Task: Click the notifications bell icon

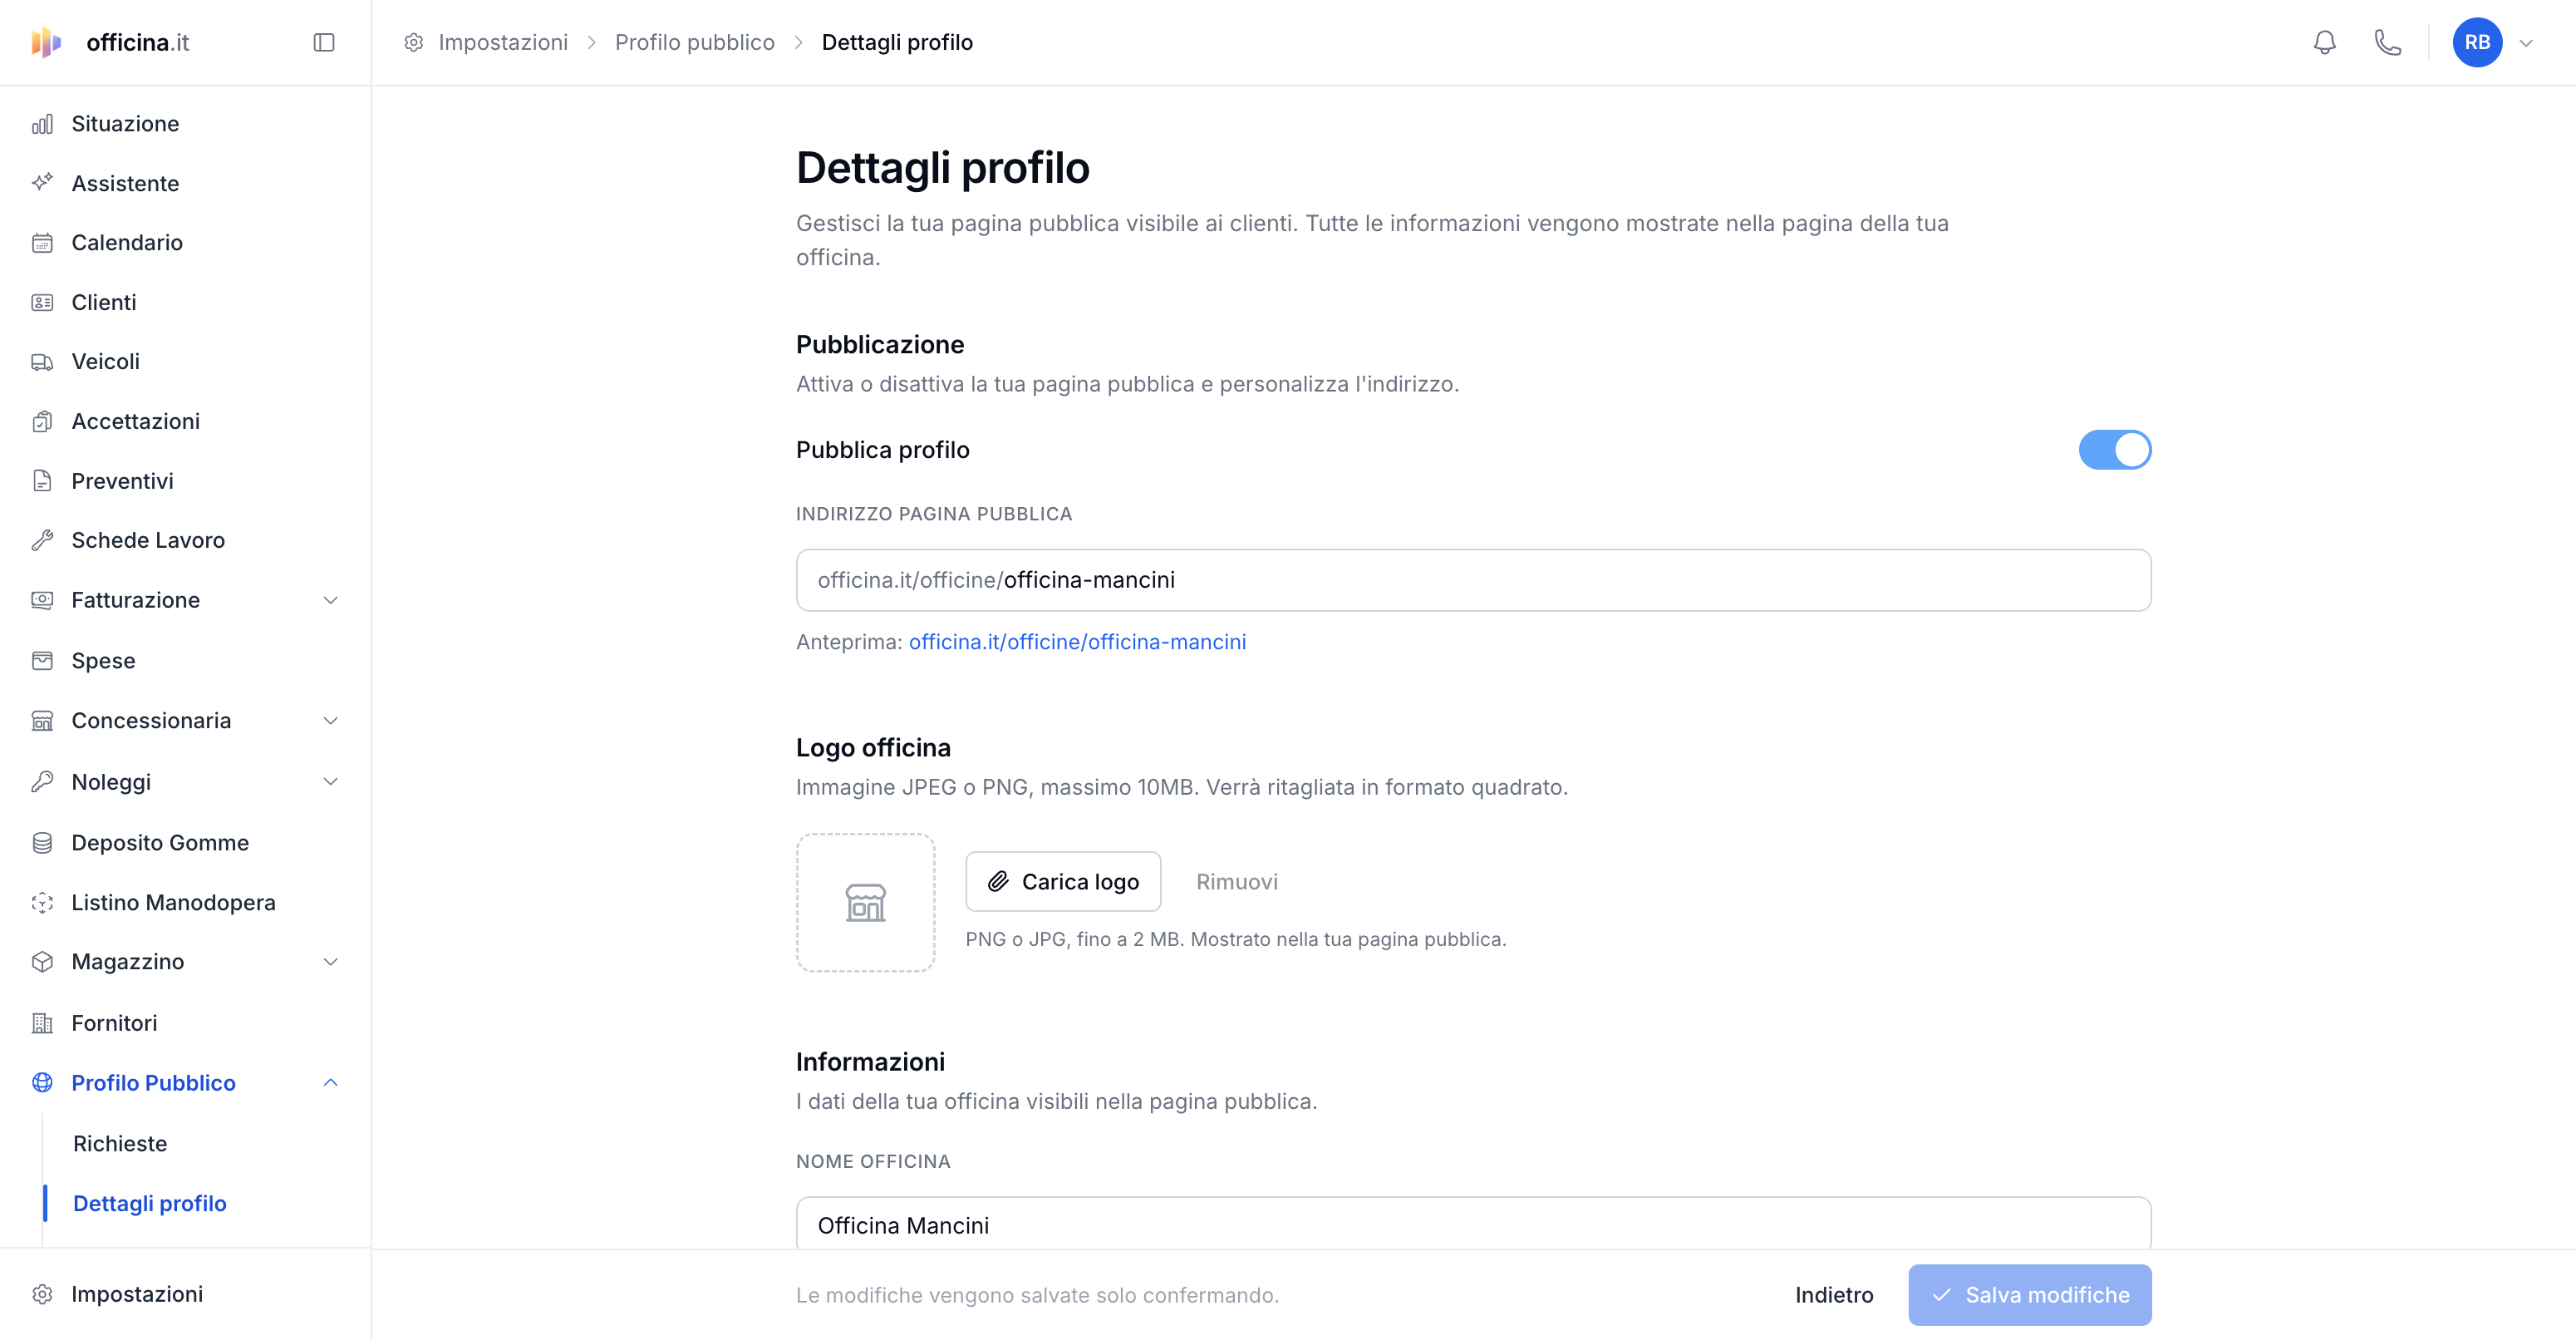Action: pos(2325,42)
